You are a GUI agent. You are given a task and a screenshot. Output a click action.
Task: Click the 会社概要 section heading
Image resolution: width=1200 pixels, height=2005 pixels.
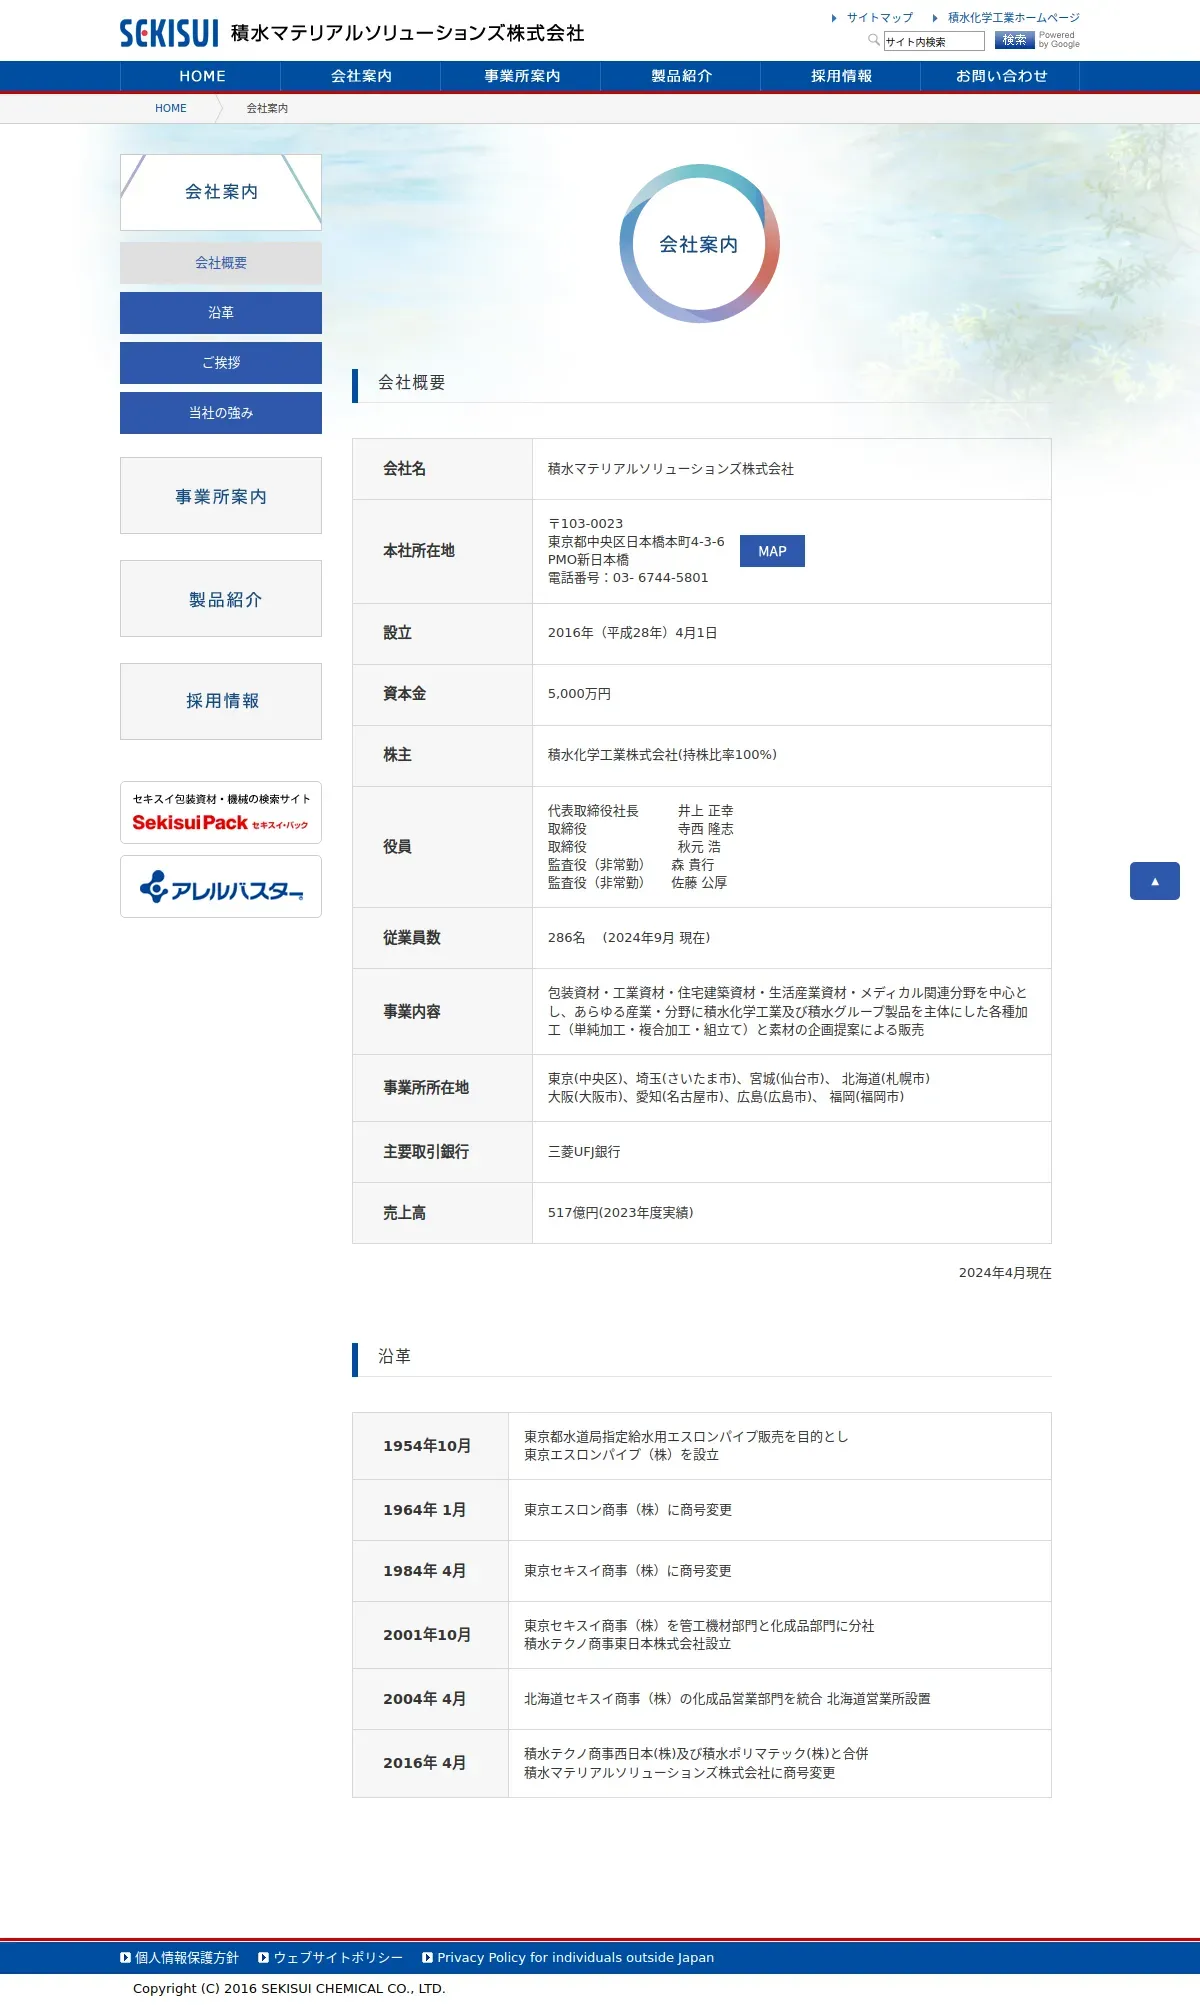click(x=412, y=382)
